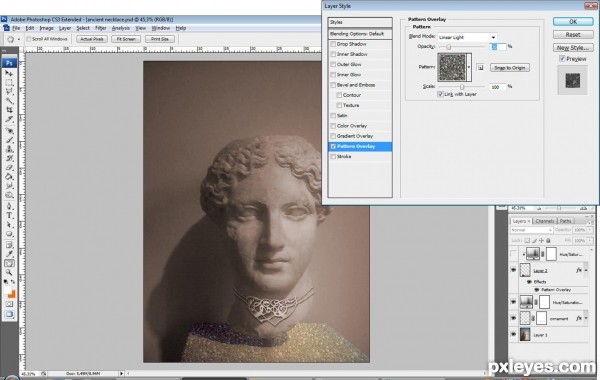
Task: Open the Image menu
Action: point(46,28)
